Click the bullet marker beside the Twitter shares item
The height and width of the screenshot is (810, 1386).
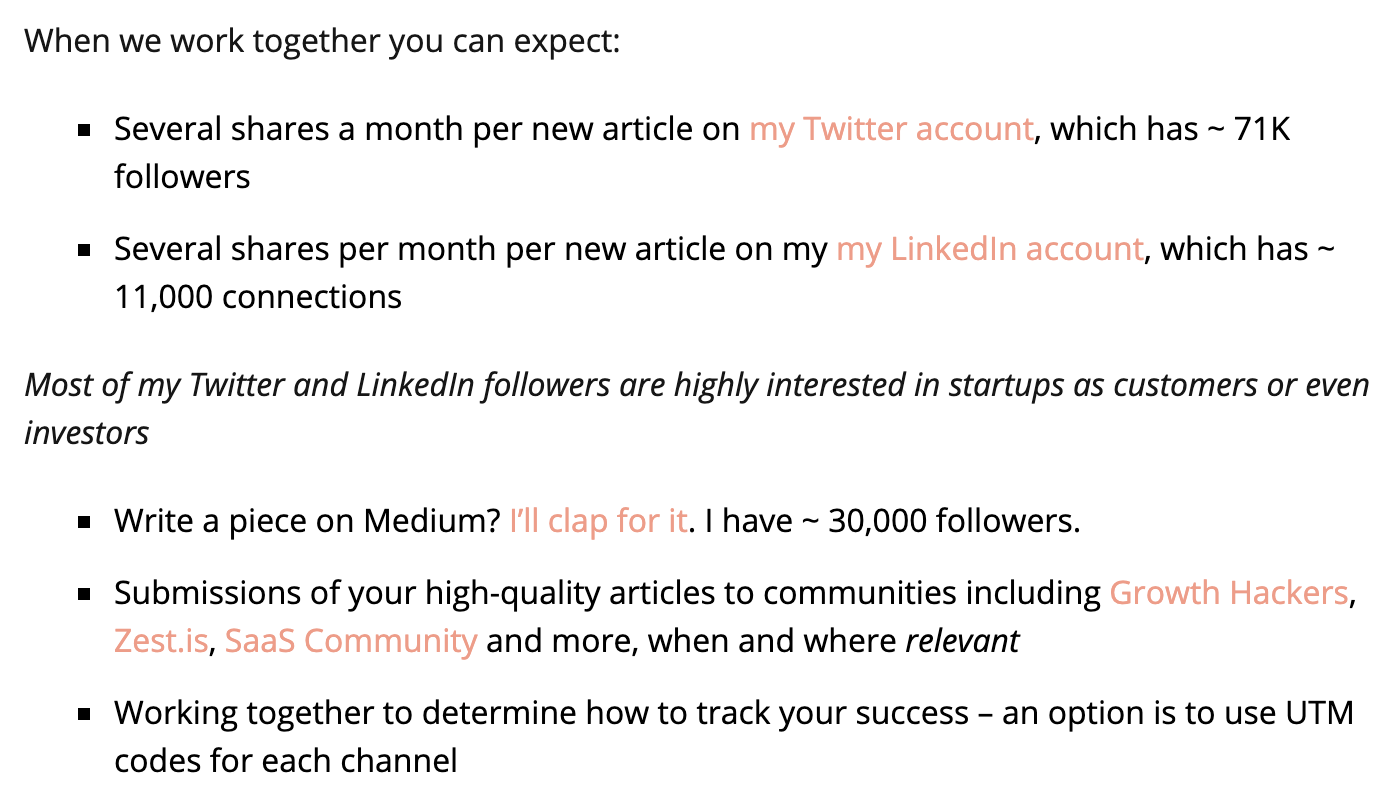[85, 131]
